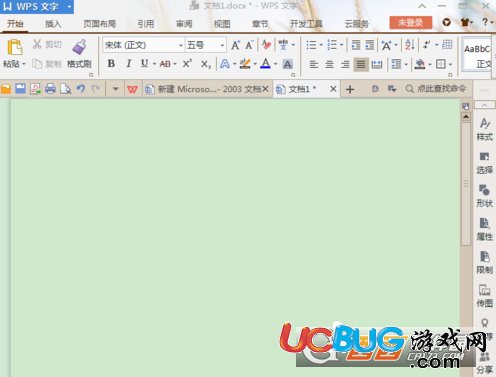The height and width of the screenshot is (377, 496).
Task: Switch to the 页面布局 ribbon tab
Action: point(100,24)
